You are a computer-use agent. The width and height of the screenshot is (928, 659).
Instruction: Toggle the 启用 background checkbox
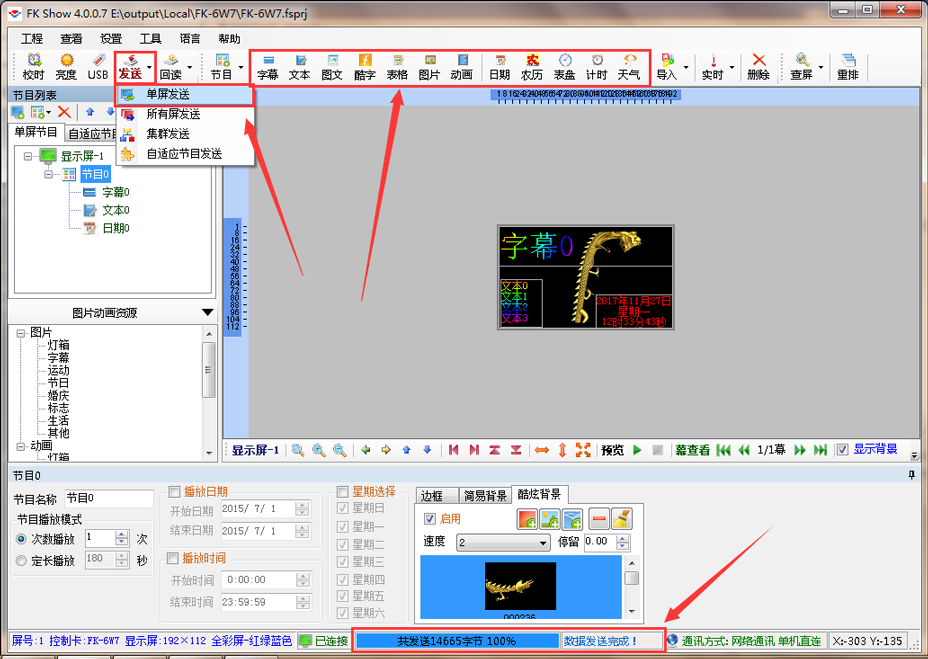430,519
